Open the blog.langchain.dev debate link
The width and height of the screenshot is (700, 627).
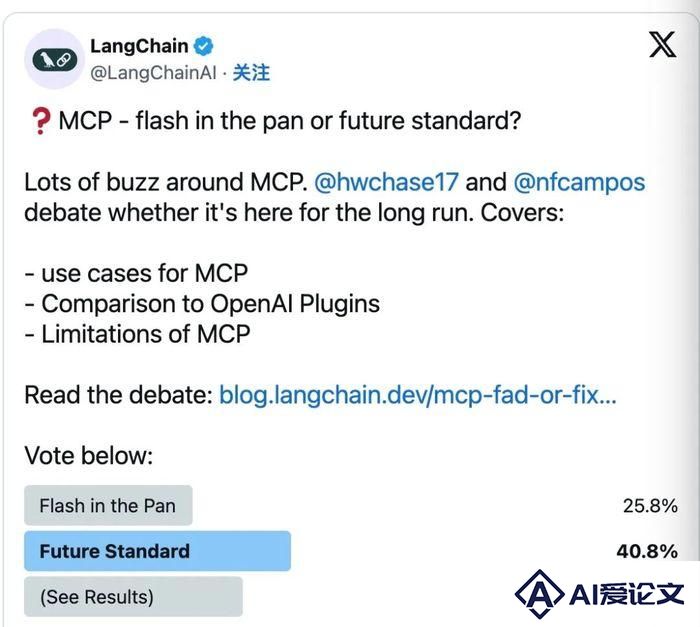pos(417,395)
